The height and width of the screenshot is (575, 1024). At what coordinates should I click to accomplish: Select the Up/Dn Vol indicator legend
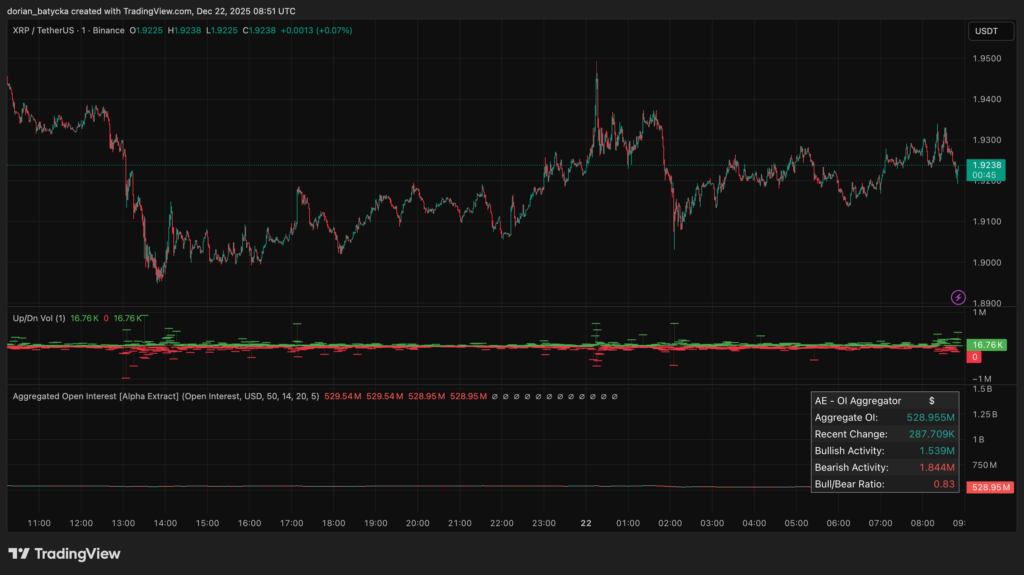[x=37, y=318]
